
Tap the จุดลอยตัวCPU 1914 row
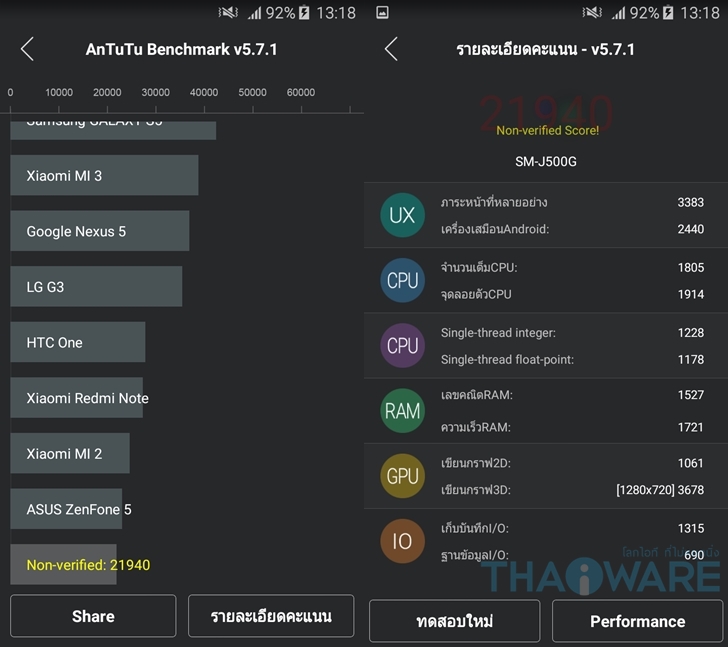tap(572, 294)
